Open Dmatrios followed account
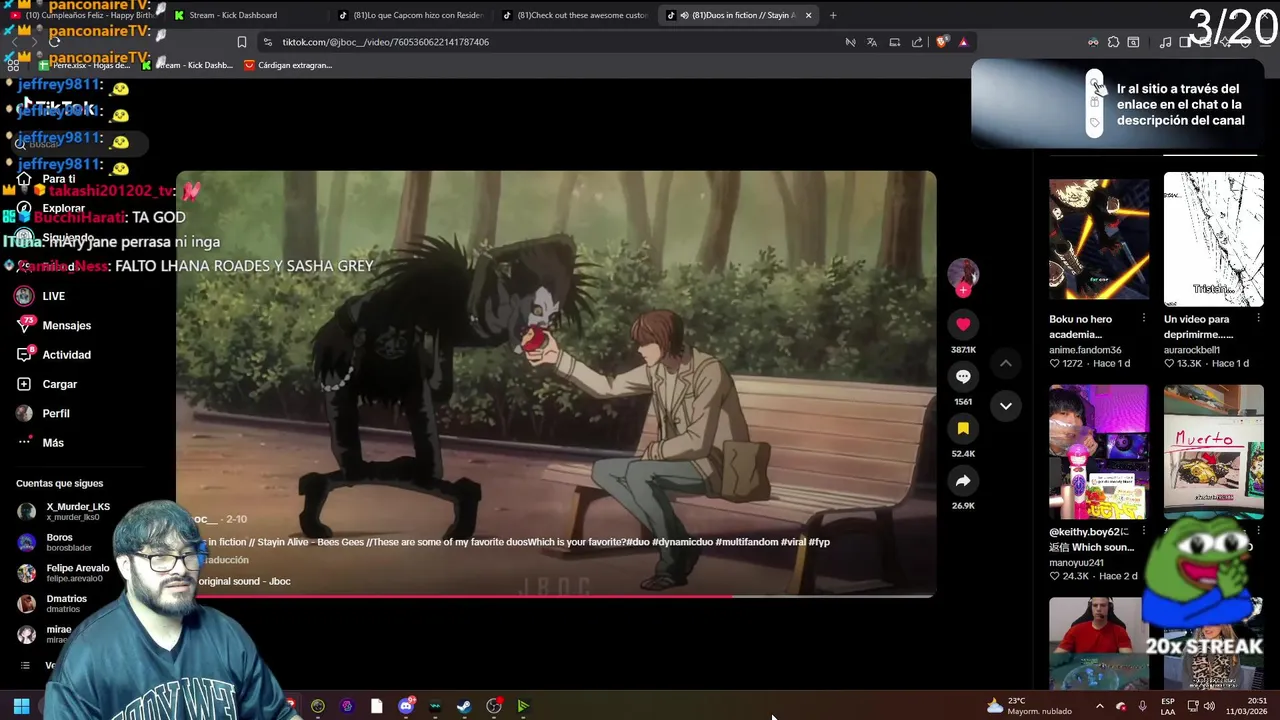1280x720 pixels. coord(53,604)
